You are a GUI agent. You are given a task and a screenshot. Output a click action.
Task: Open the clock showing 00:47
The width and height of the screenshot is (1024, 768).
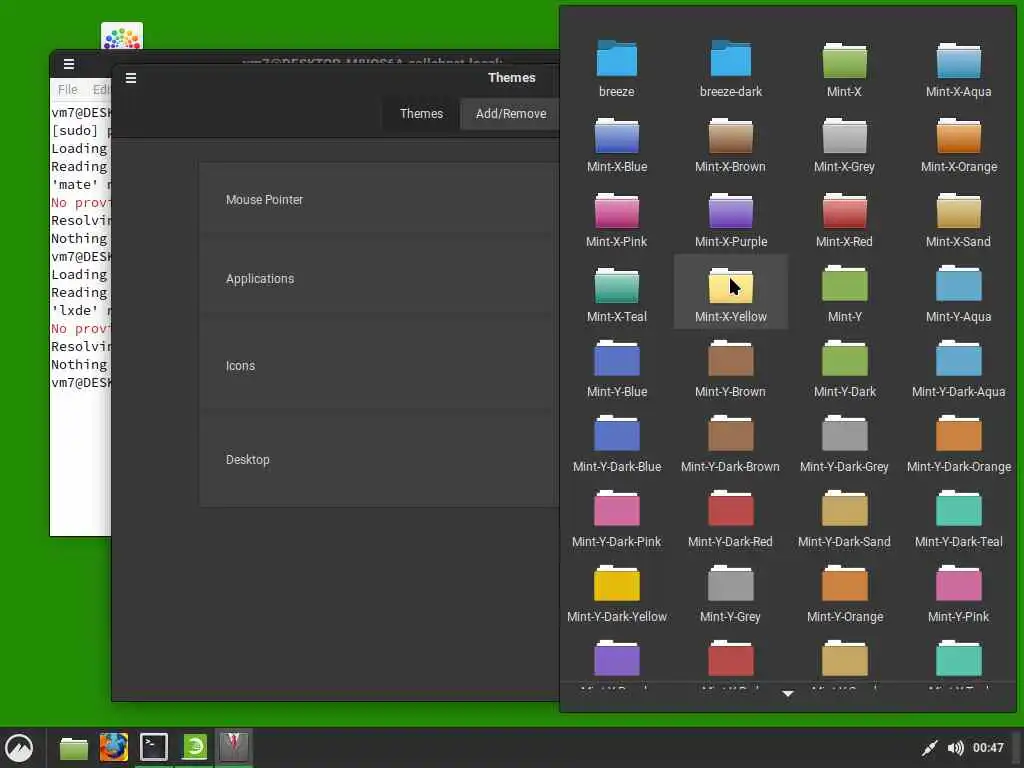[987, 748]
